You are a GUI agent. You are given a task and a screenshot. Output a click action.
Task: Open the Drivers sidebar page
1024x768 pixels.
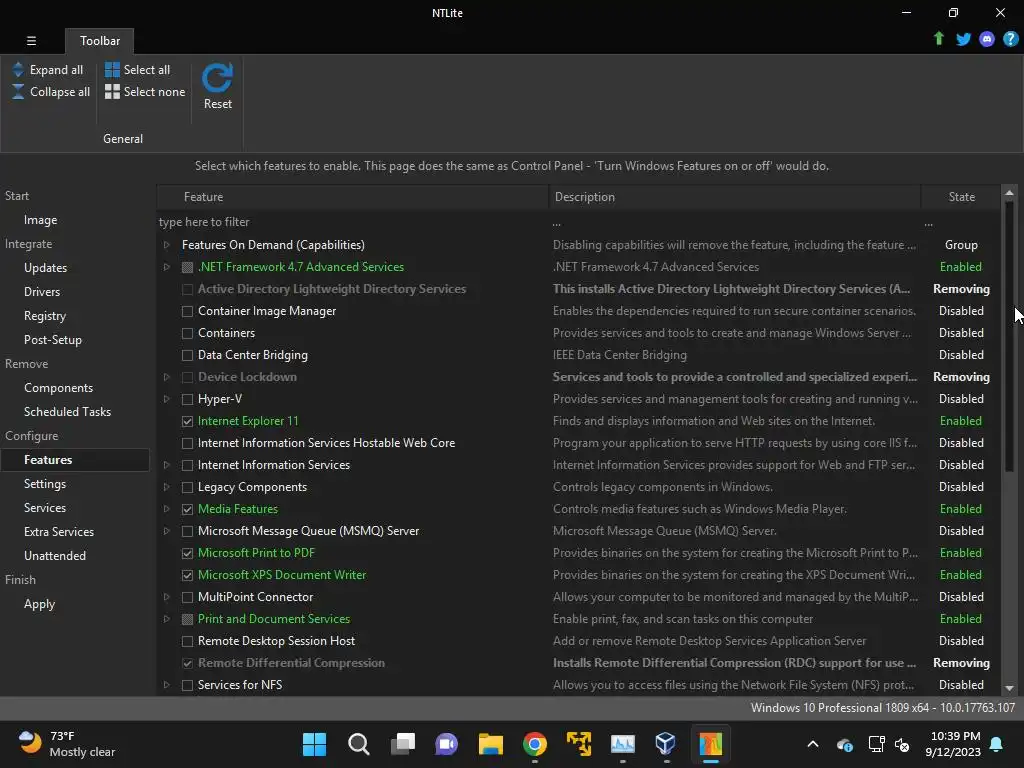42,292
